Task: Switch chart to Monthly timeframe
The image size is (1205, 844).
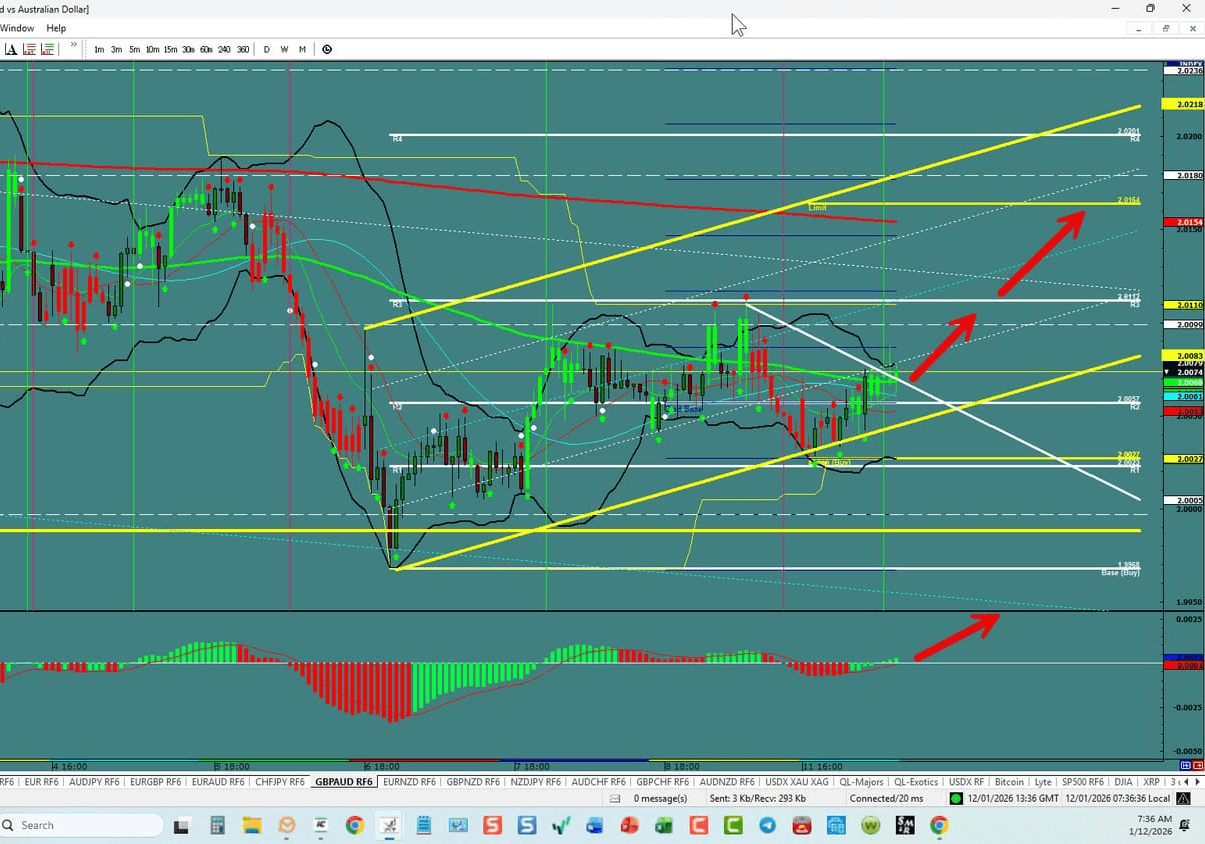Action: click(x=302, y=48)
